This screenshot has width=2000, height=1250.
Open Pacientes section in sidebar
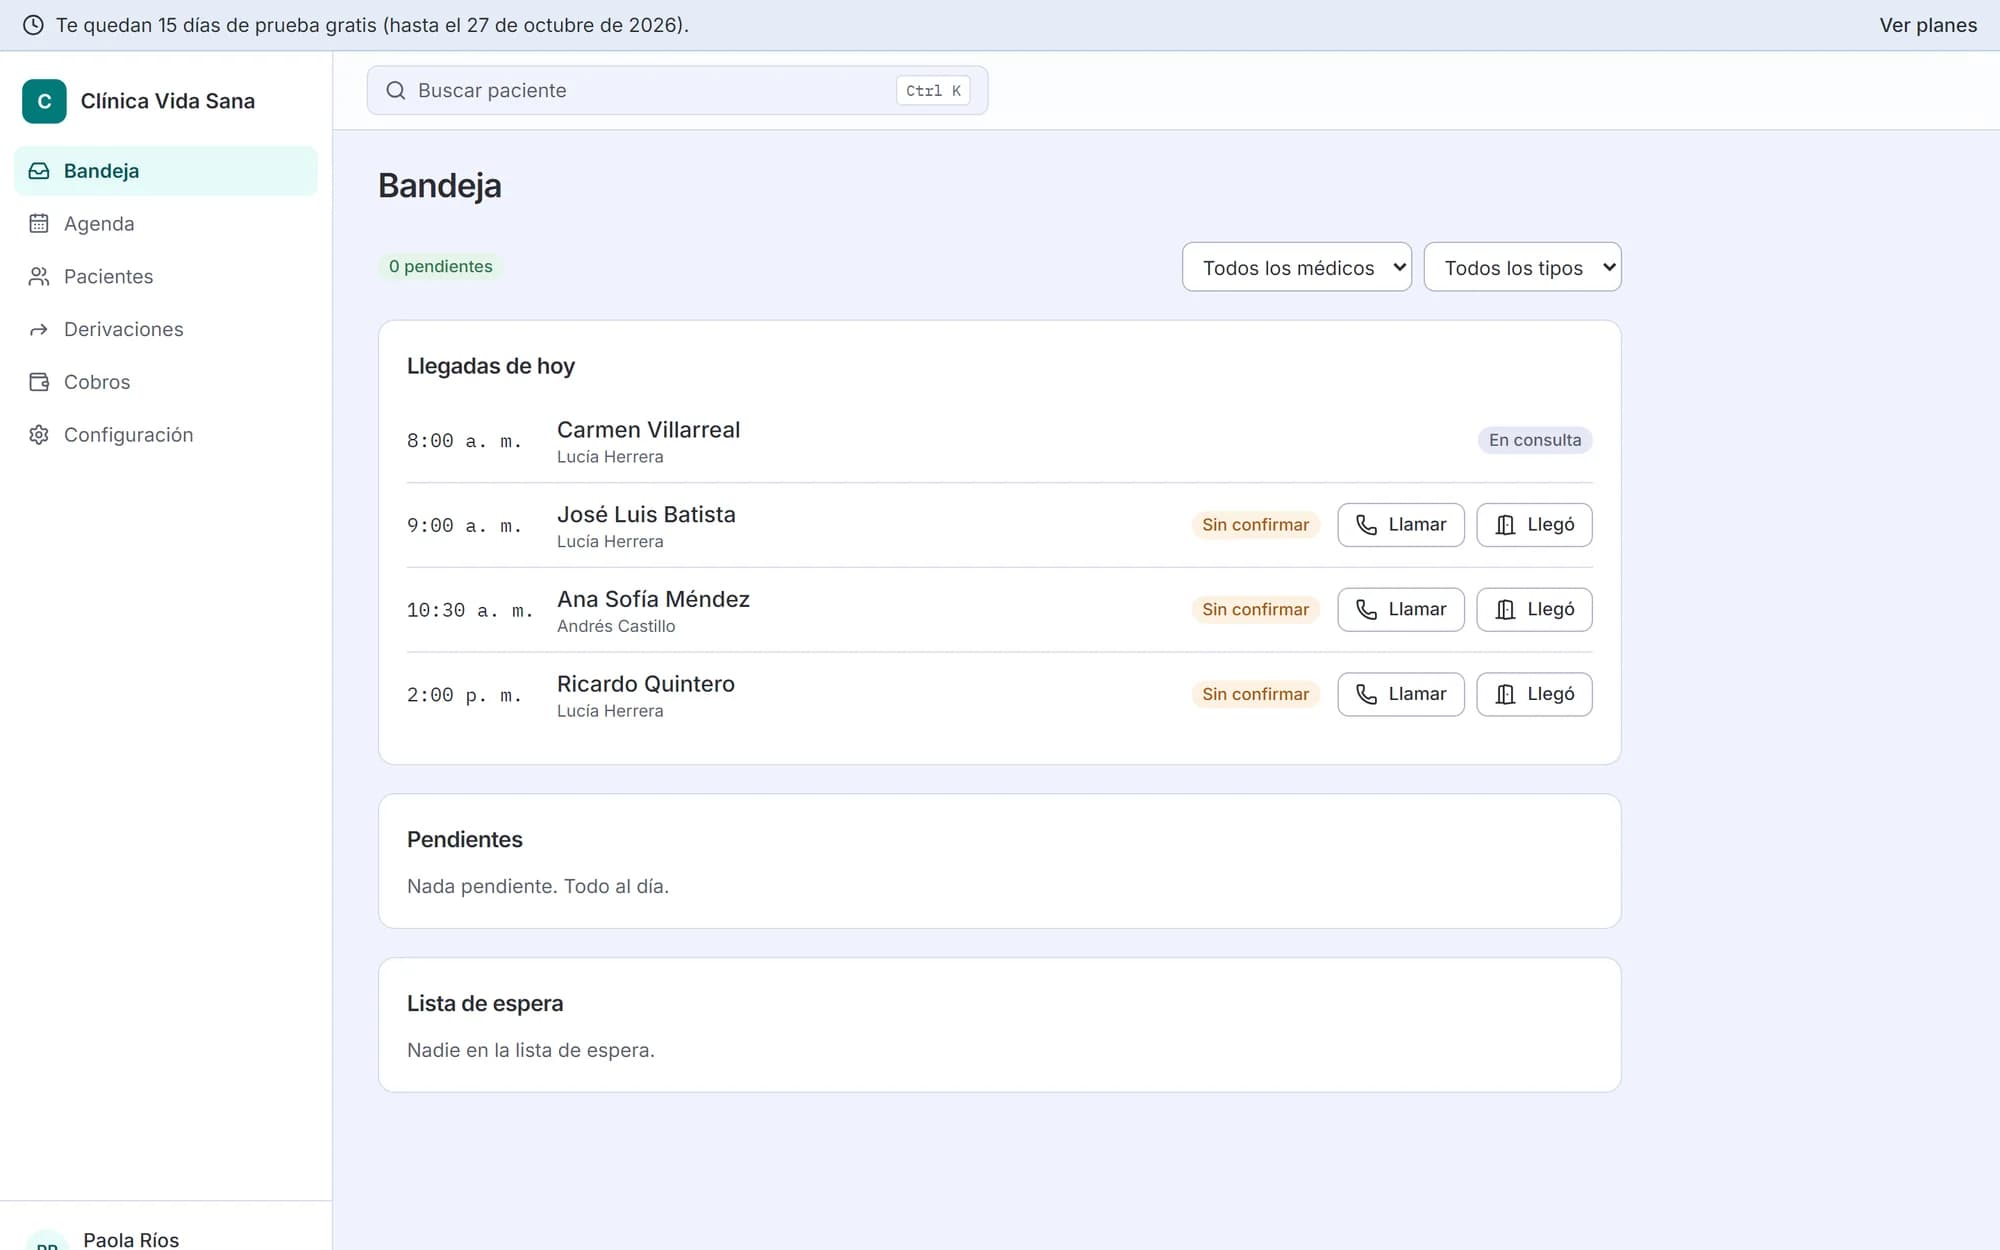point(166,277)
